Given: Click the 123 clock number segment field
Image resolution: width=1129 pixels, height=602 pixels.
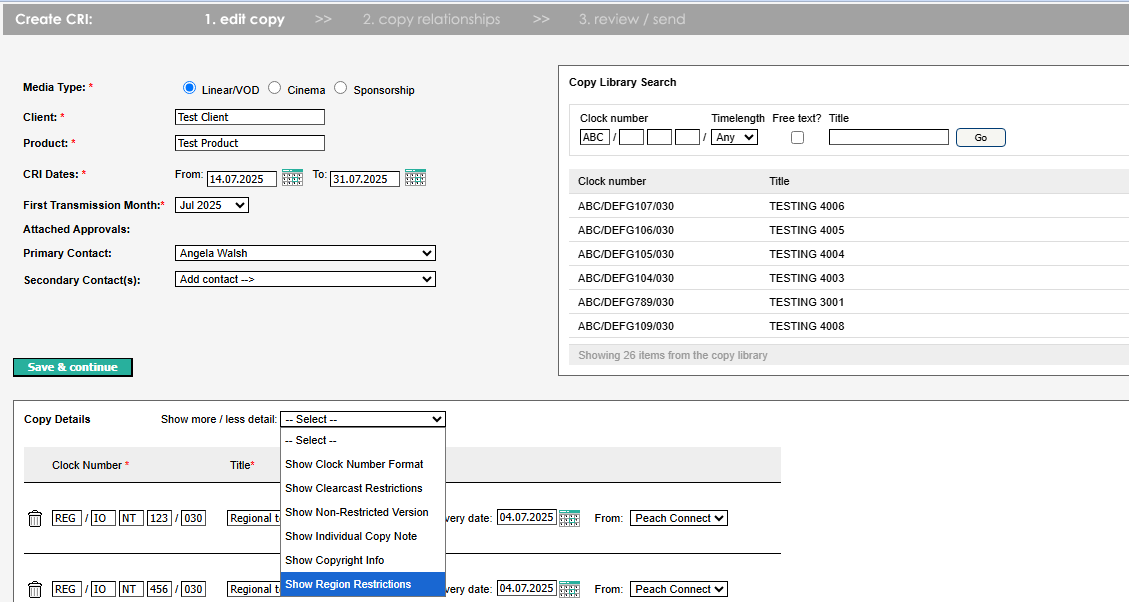Looking at the screenshot, I should [159, 518].
